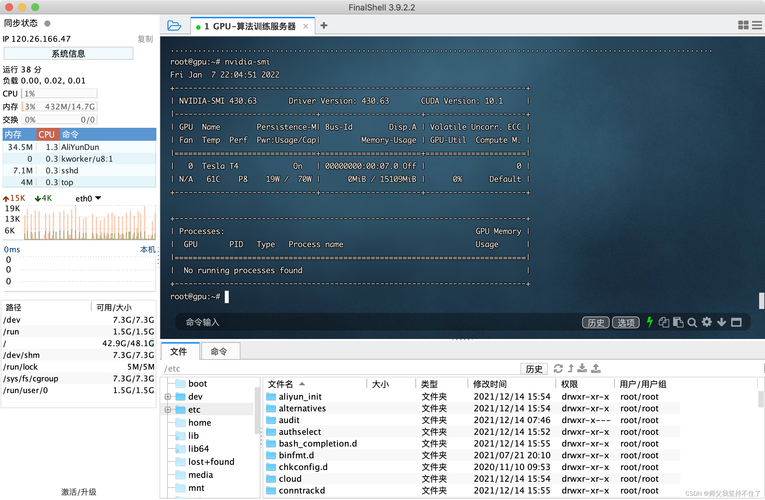Image resolution: width=765 pixels, height=500 pixels.
Task: Select the binfmt.d folder row
Action: tap(472, 455)
